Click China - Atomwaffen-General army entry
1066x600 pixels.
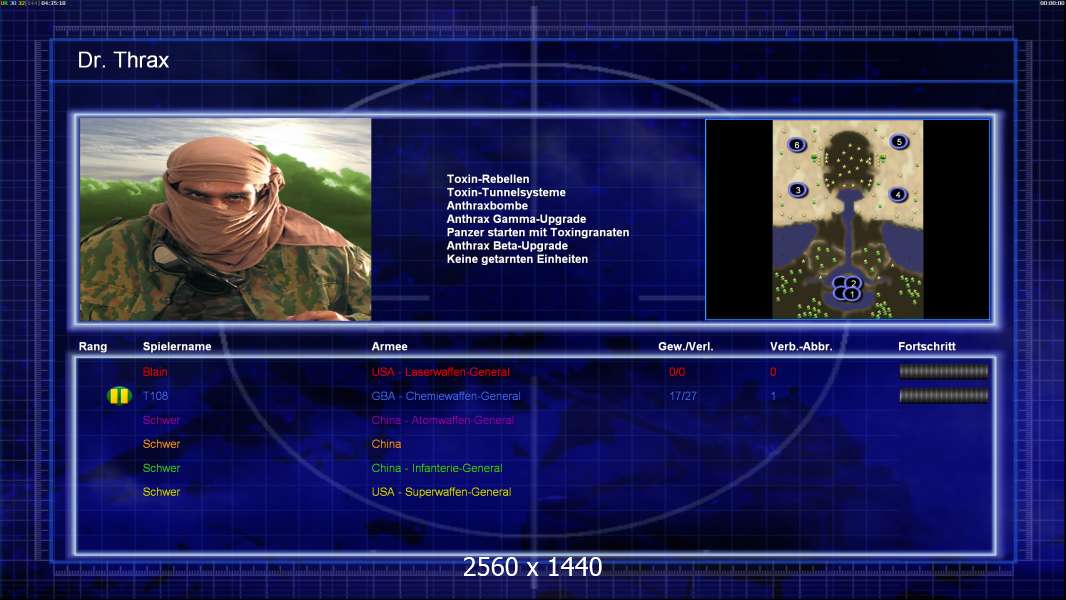point(443,420)
